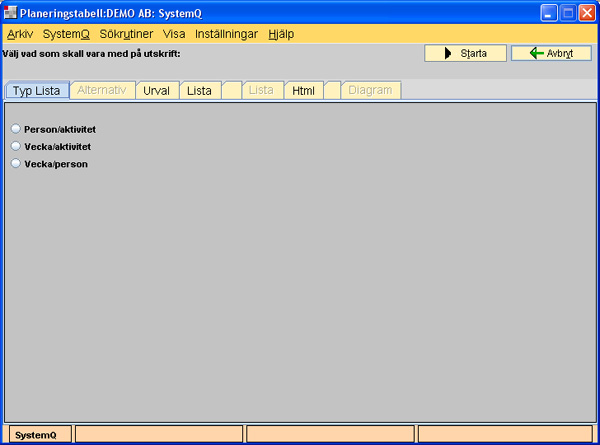This screenshot has width=600, height=445.
Task: Maximize the Planeringstabell window
Action: pyautogui.click(x=568, y=13)
